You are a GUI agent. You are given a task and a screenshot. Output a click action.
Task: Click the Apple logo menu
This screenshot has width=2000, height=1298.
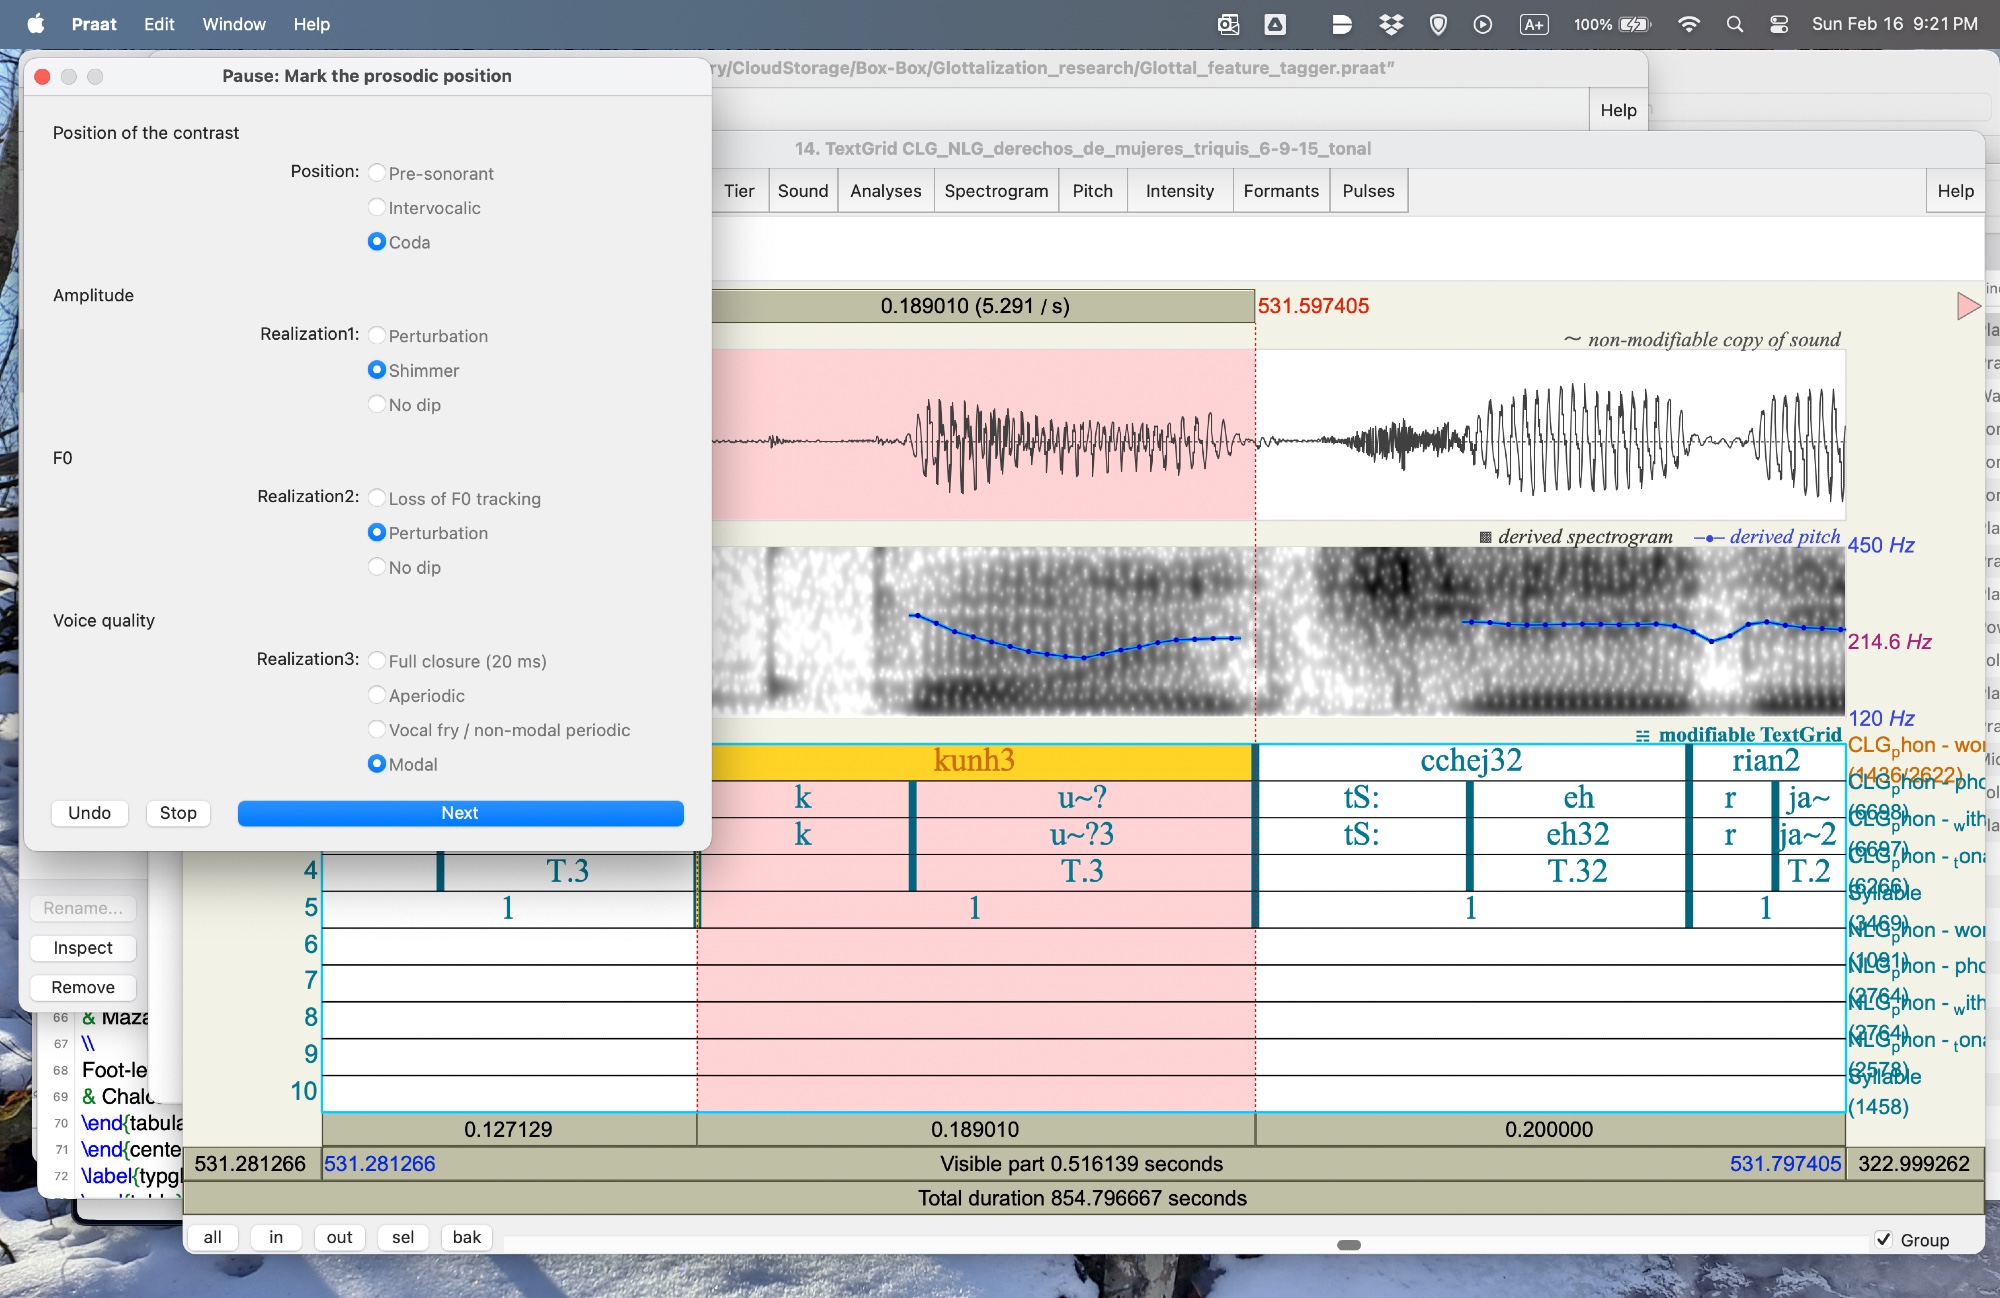click(x=36, y=24)
